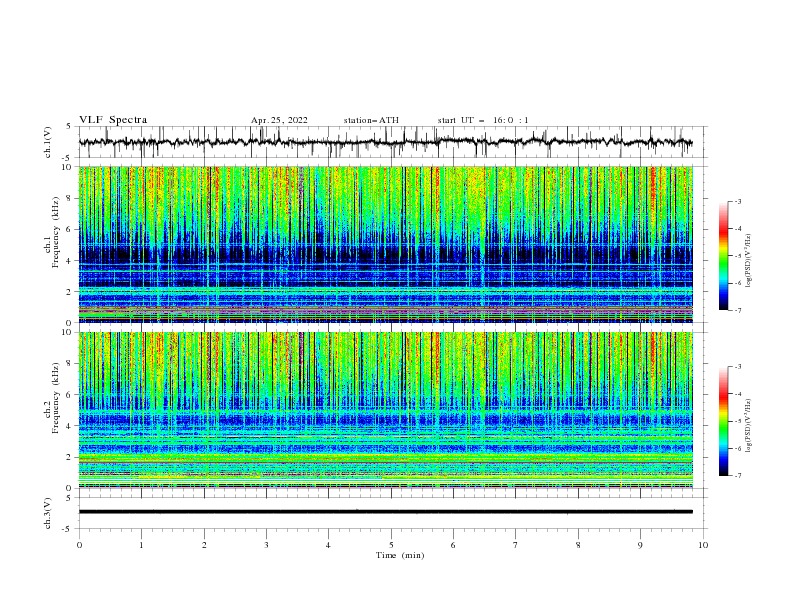Click the time axis tick labeled 0
This screenshot has width=792, height=612.
[79, 545]
